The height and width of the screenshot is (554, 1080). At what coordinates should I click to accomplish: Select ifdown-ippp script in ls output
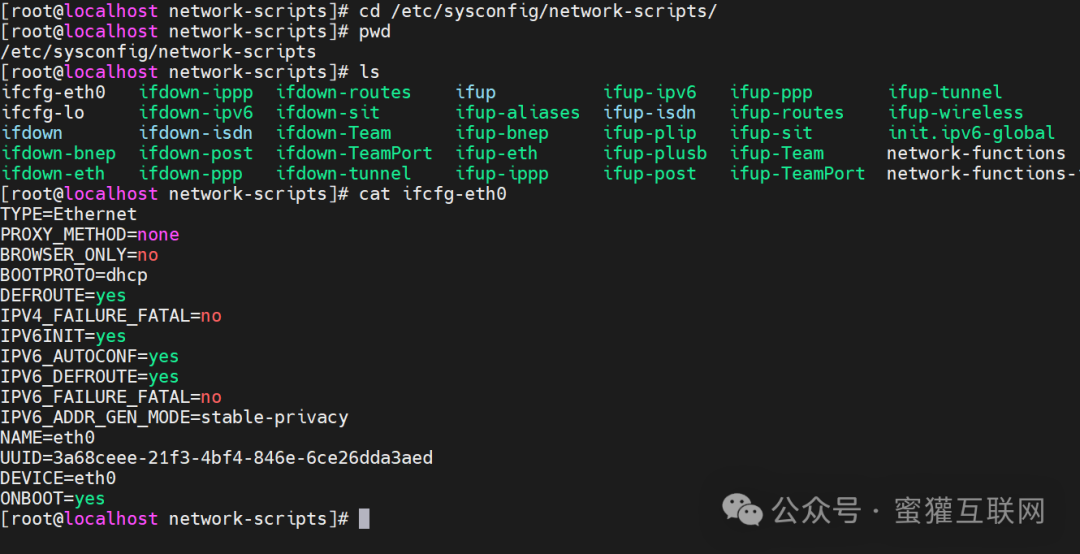point(196,92)
